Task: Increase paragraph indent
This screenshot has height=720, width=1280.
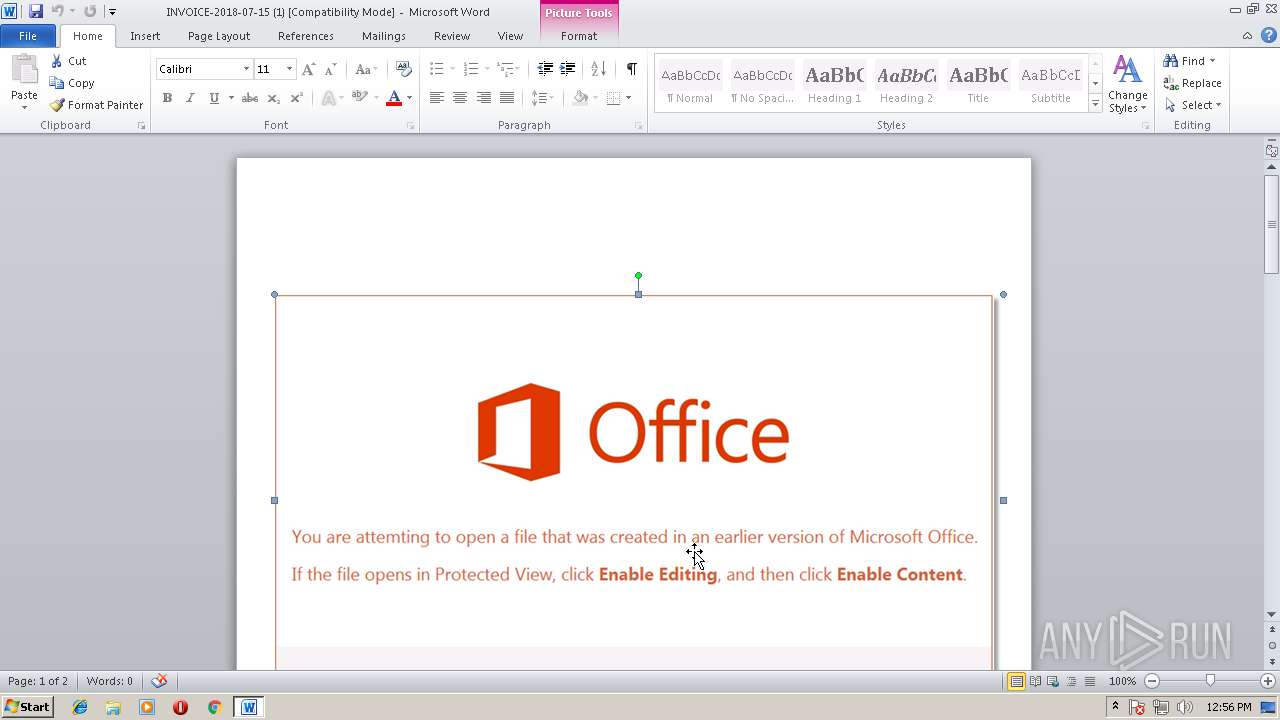Action: pyautogui.click(x=567, y=69)
